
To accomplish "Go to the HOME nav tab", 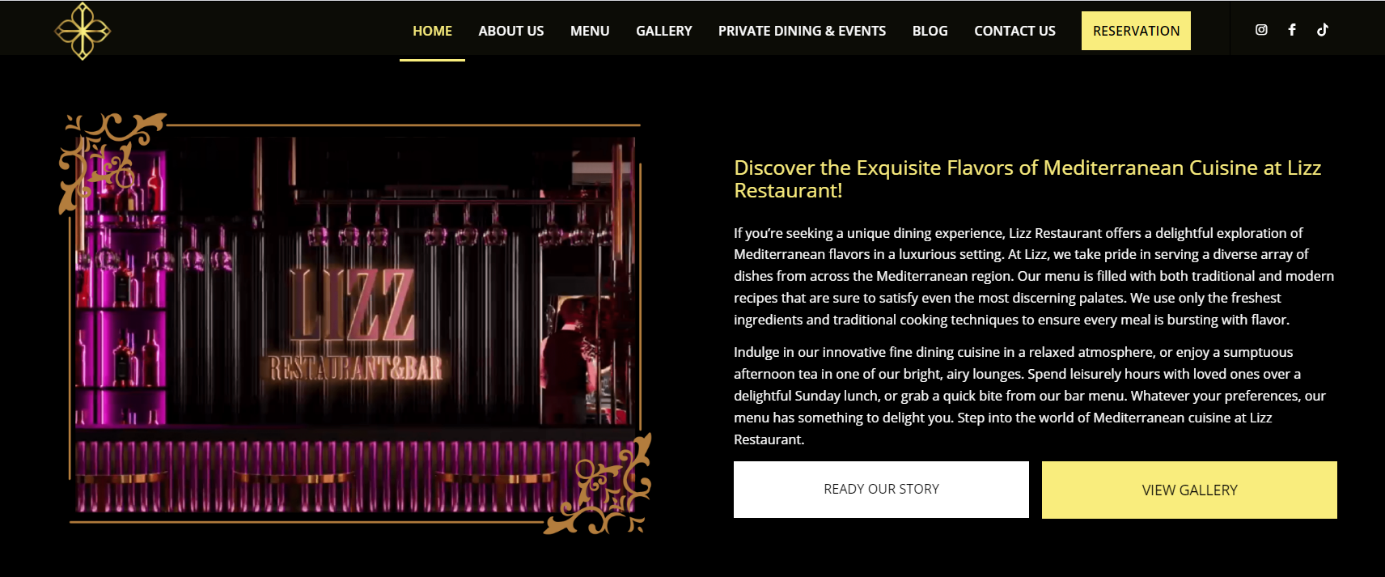I will tap(432, 31).
